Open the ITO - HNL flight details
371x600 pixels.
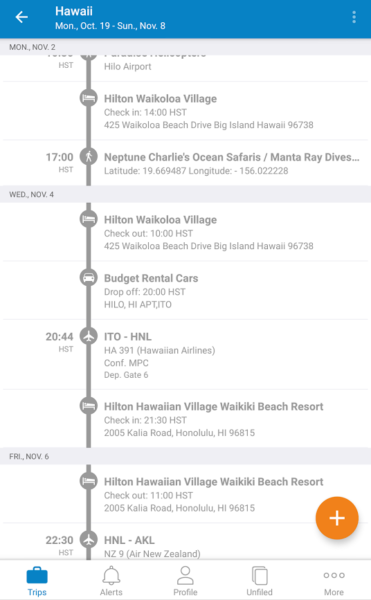(186, 355)
